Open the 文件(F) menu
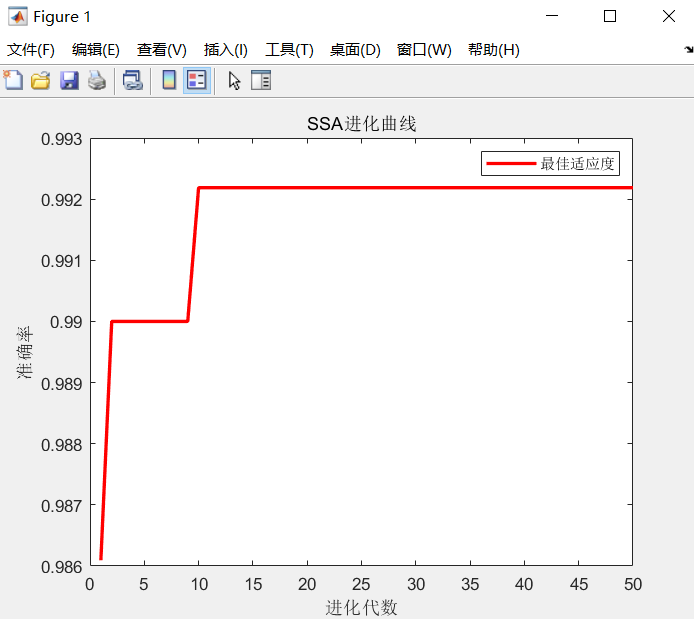 click(31, 50)
